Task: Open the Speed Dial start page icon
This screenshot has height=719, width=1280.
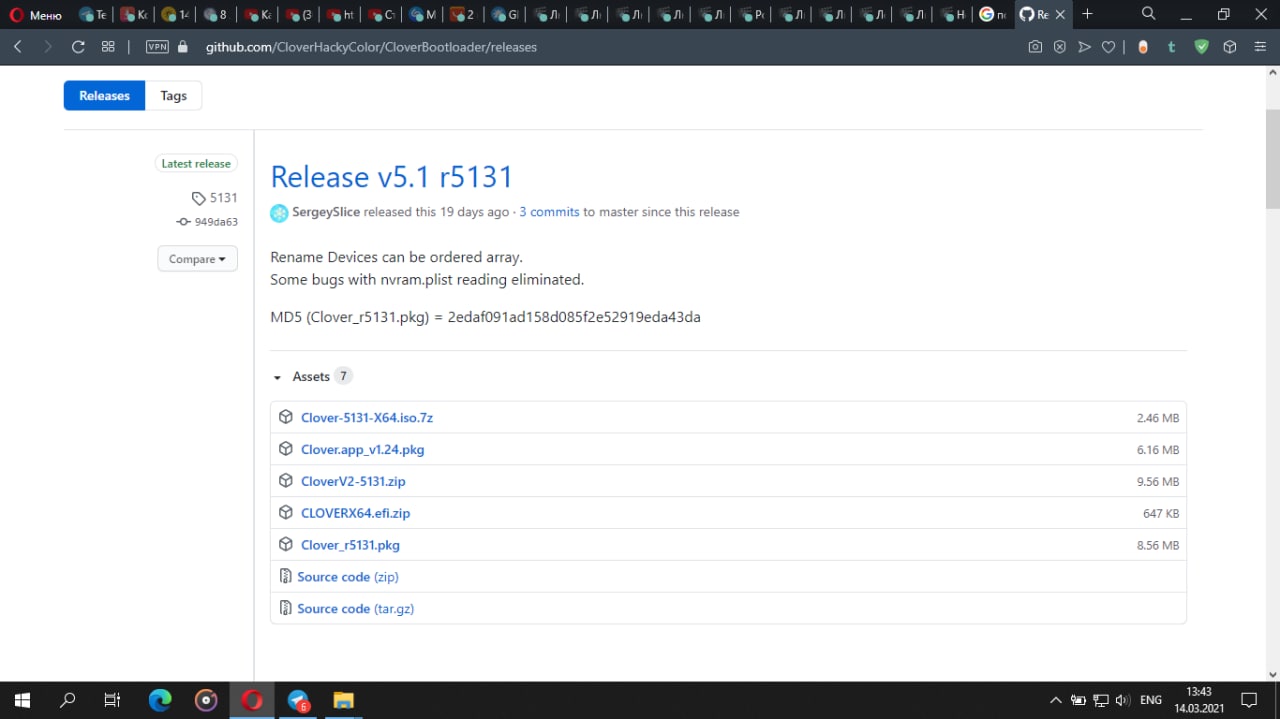Action: pyautogui.click(x=108, y=47)
